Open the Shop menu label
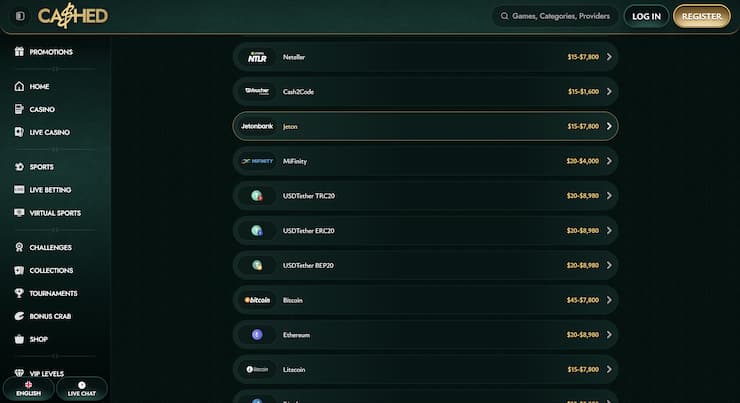The width and height of the screenshot is (740, 403). tap(38, 339)
